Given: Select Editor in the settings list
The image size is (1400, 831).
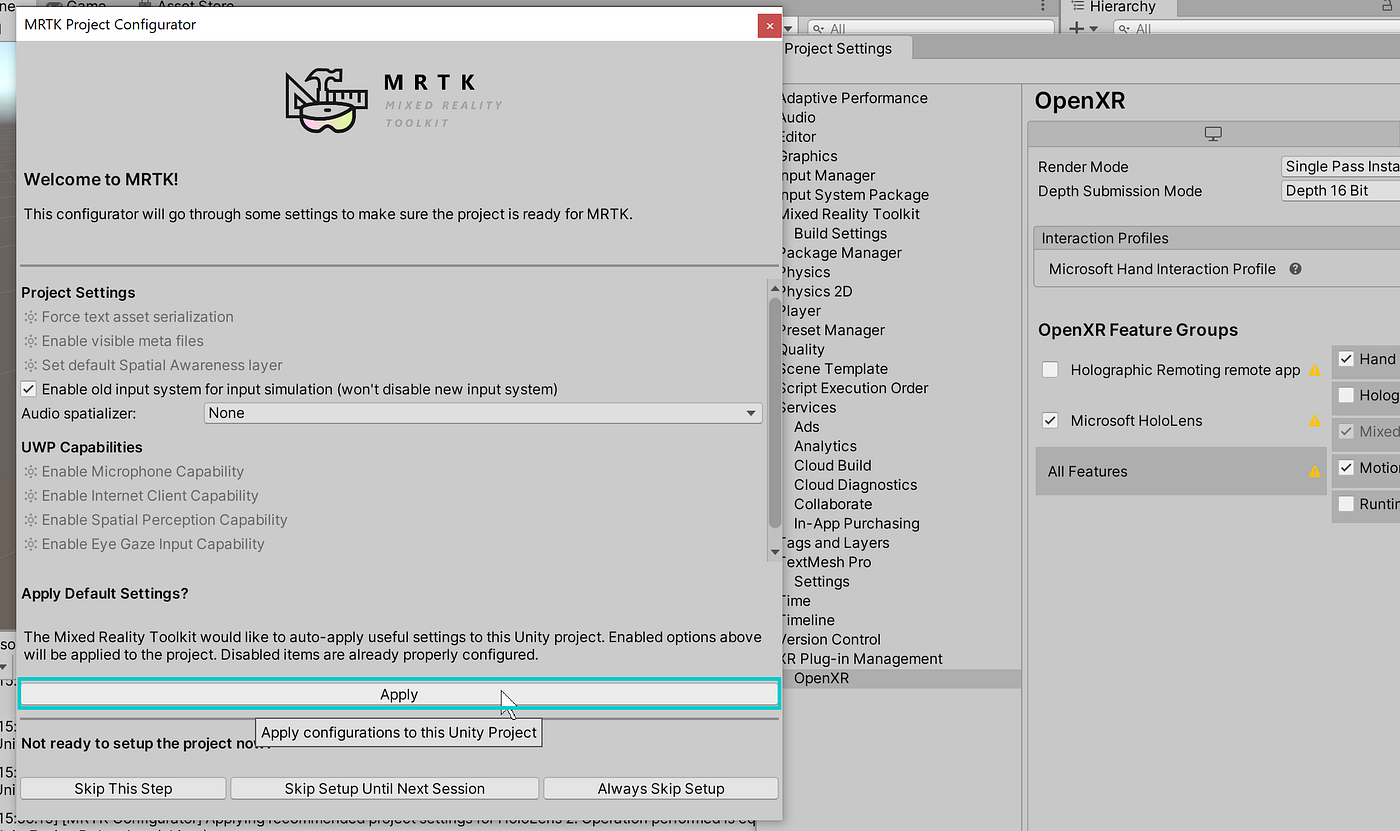Looking at the screenshot, I should point(798,137).
